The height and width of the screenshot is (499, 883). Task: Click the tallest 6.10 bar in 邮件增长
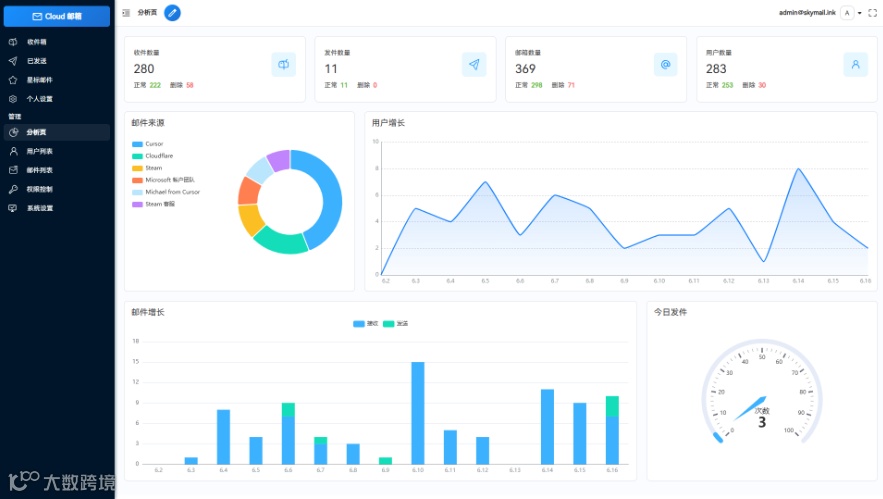coord(418,413)
